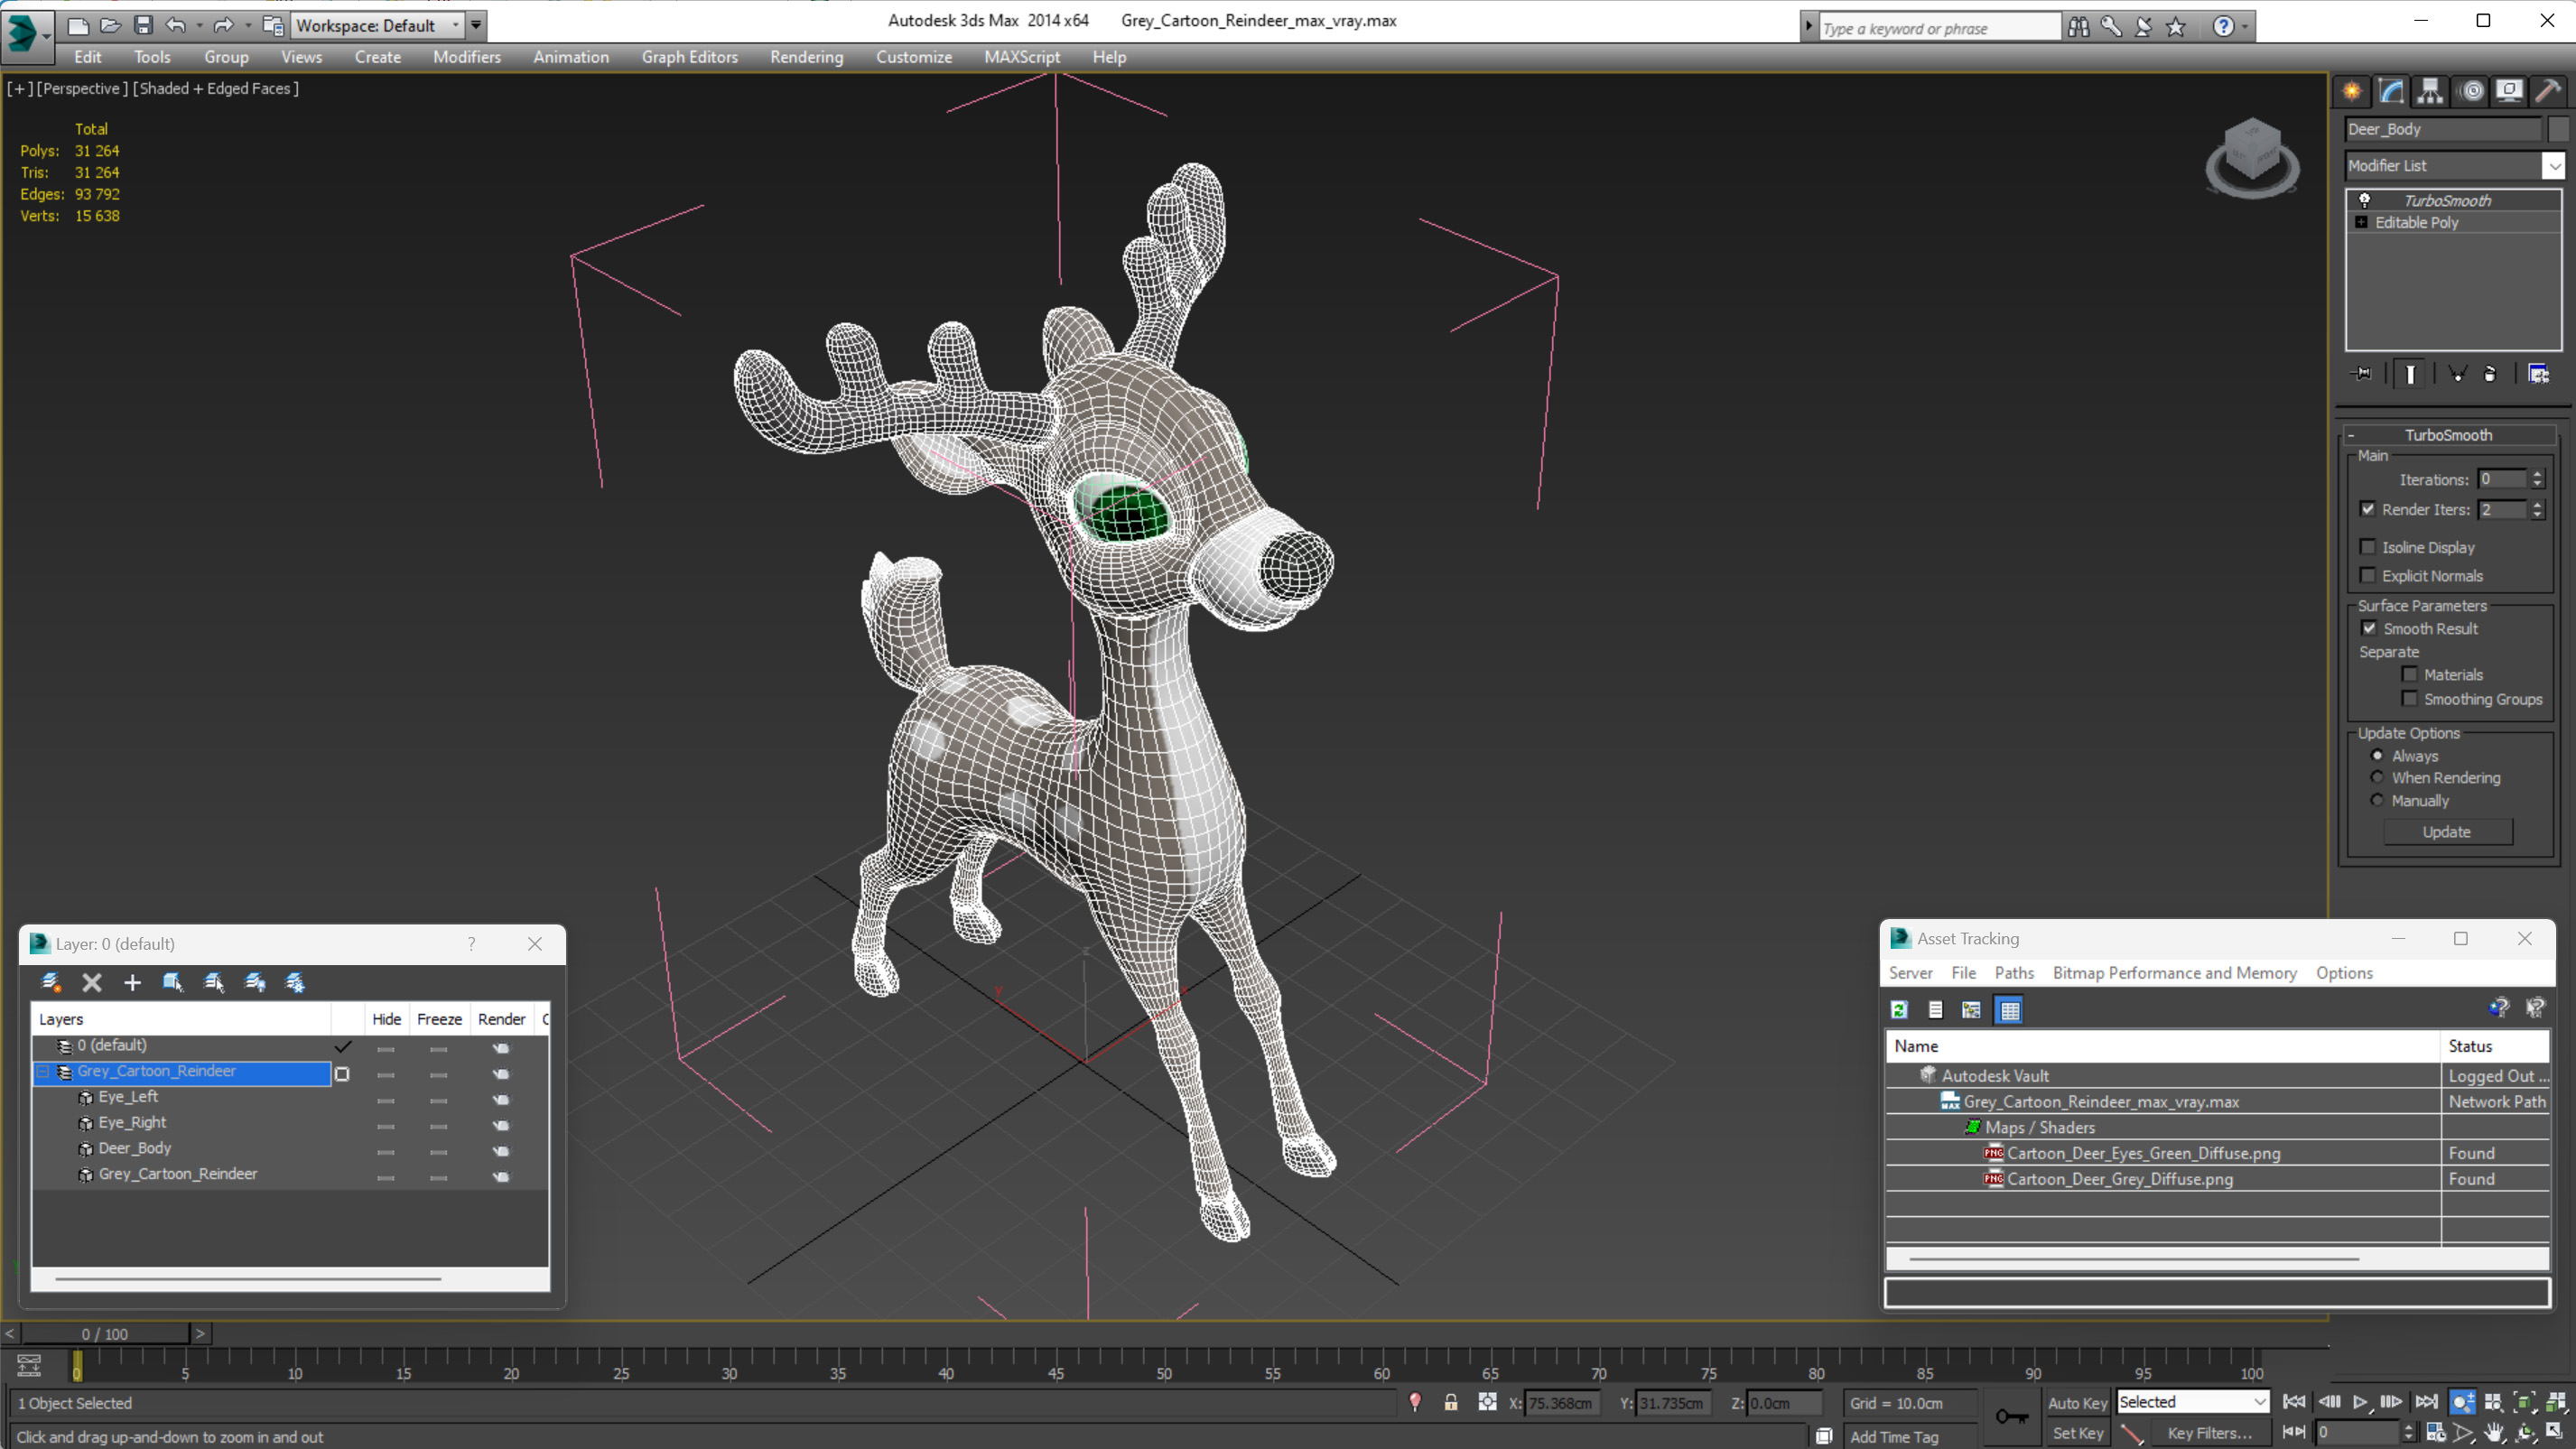Click Make Unique icon under modifier stack
Image resolution: width=2576 pixels, height=1449 pixels.
tap(2457, 374)
